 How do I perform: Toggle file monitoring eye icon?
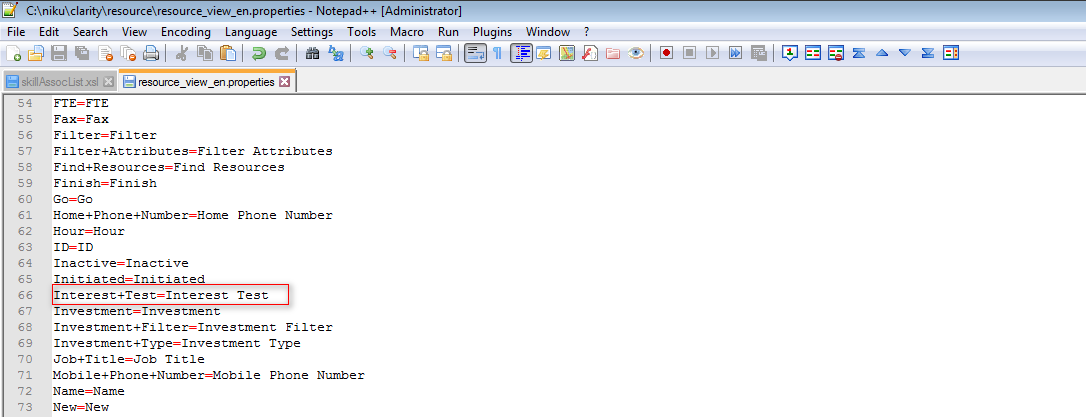[636, 53]
